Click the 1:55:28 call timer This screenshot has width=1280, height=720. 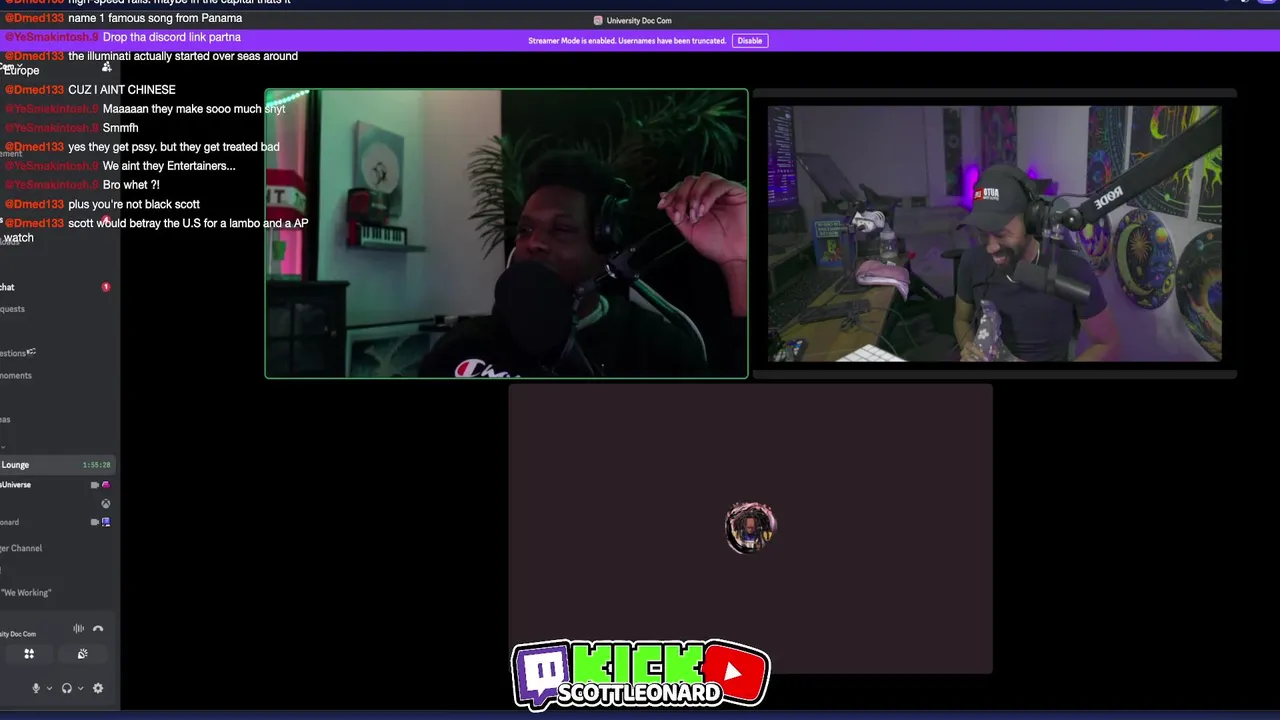[96, 465]
